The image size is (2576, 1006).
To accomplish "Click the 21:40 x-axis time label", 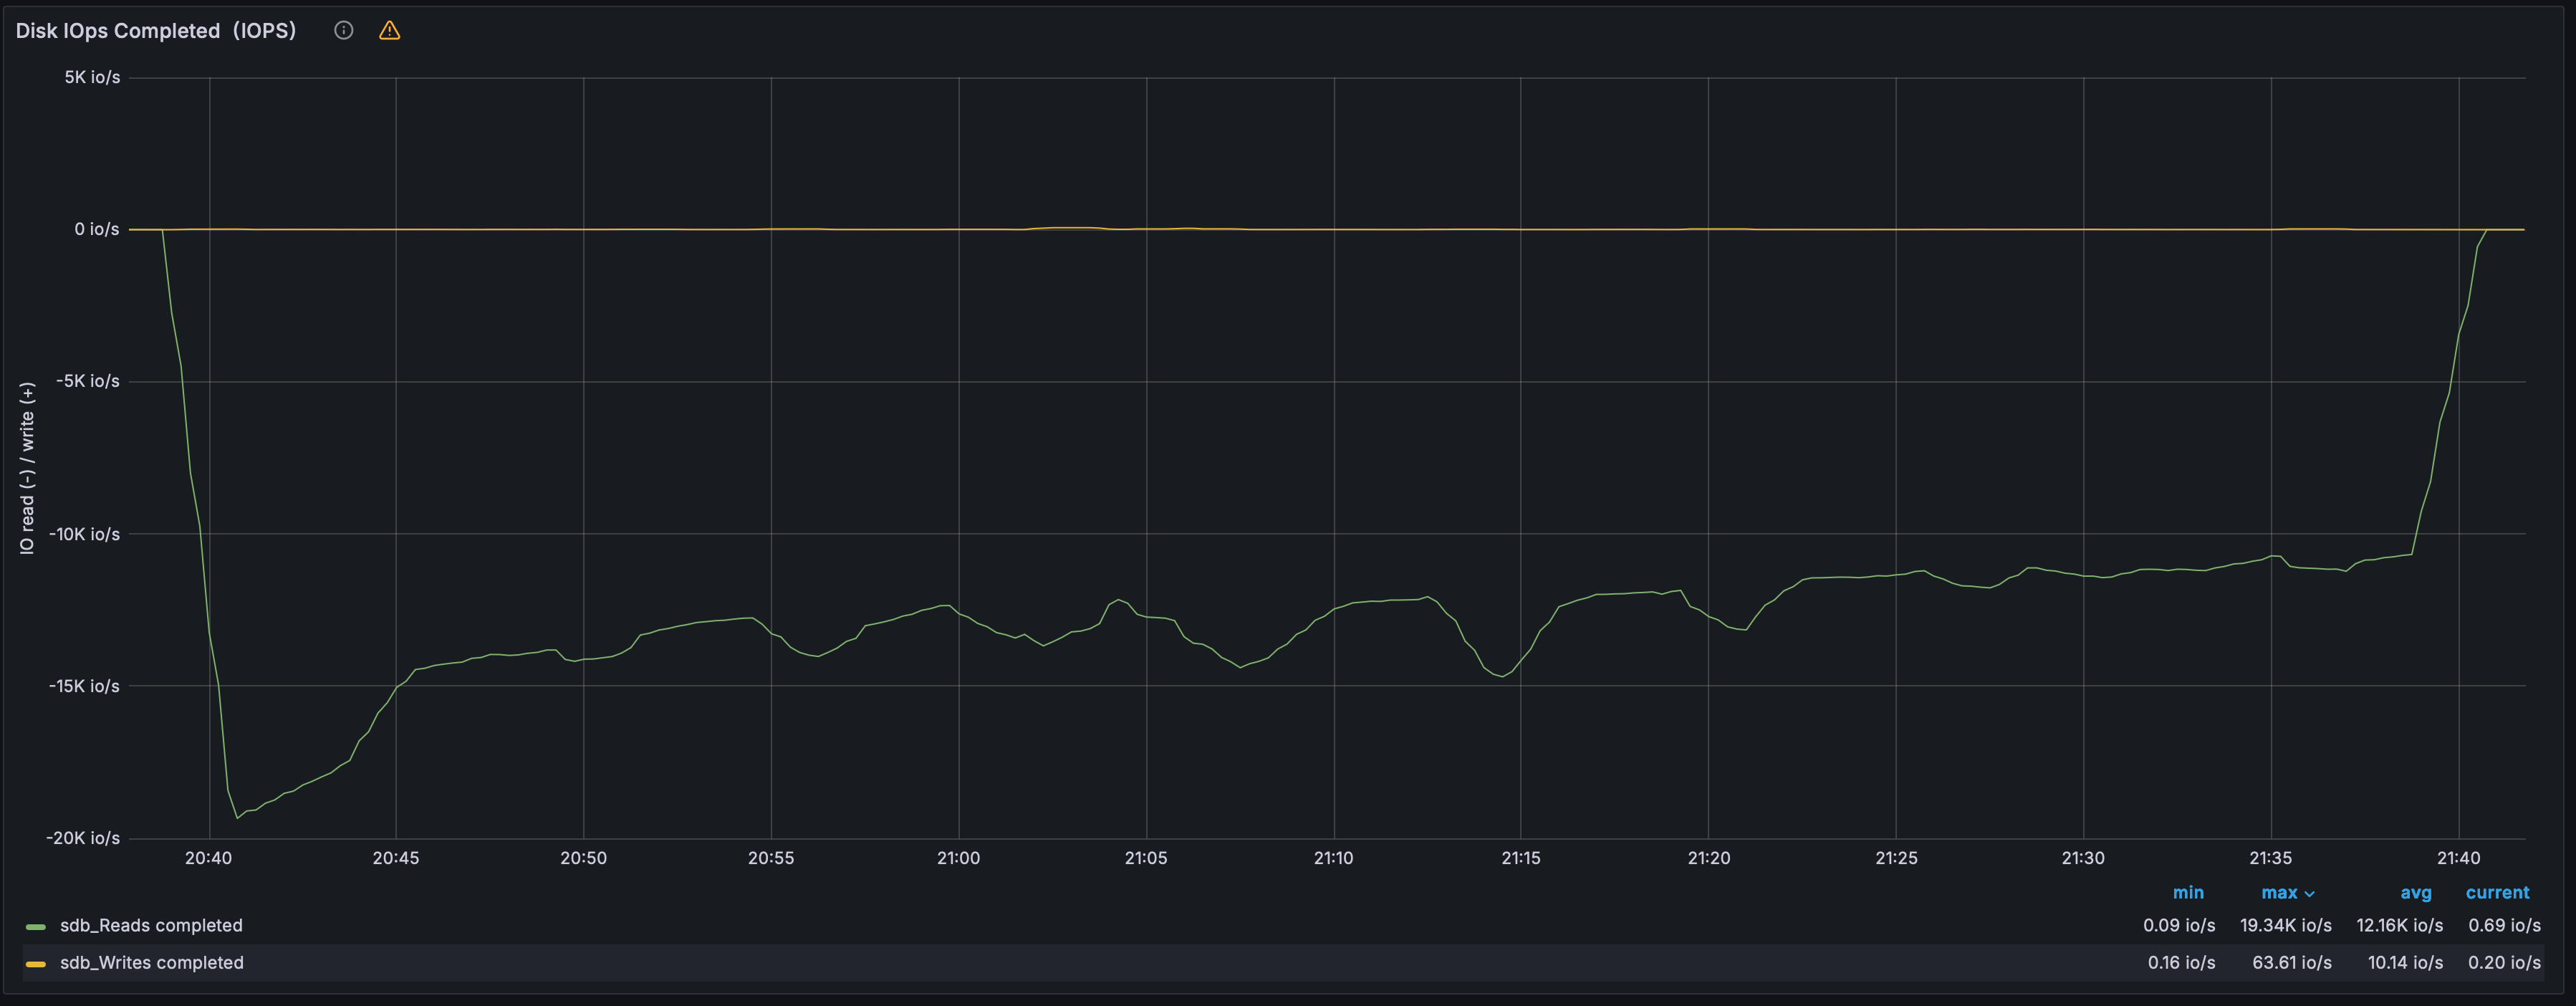I will 2458,857.
